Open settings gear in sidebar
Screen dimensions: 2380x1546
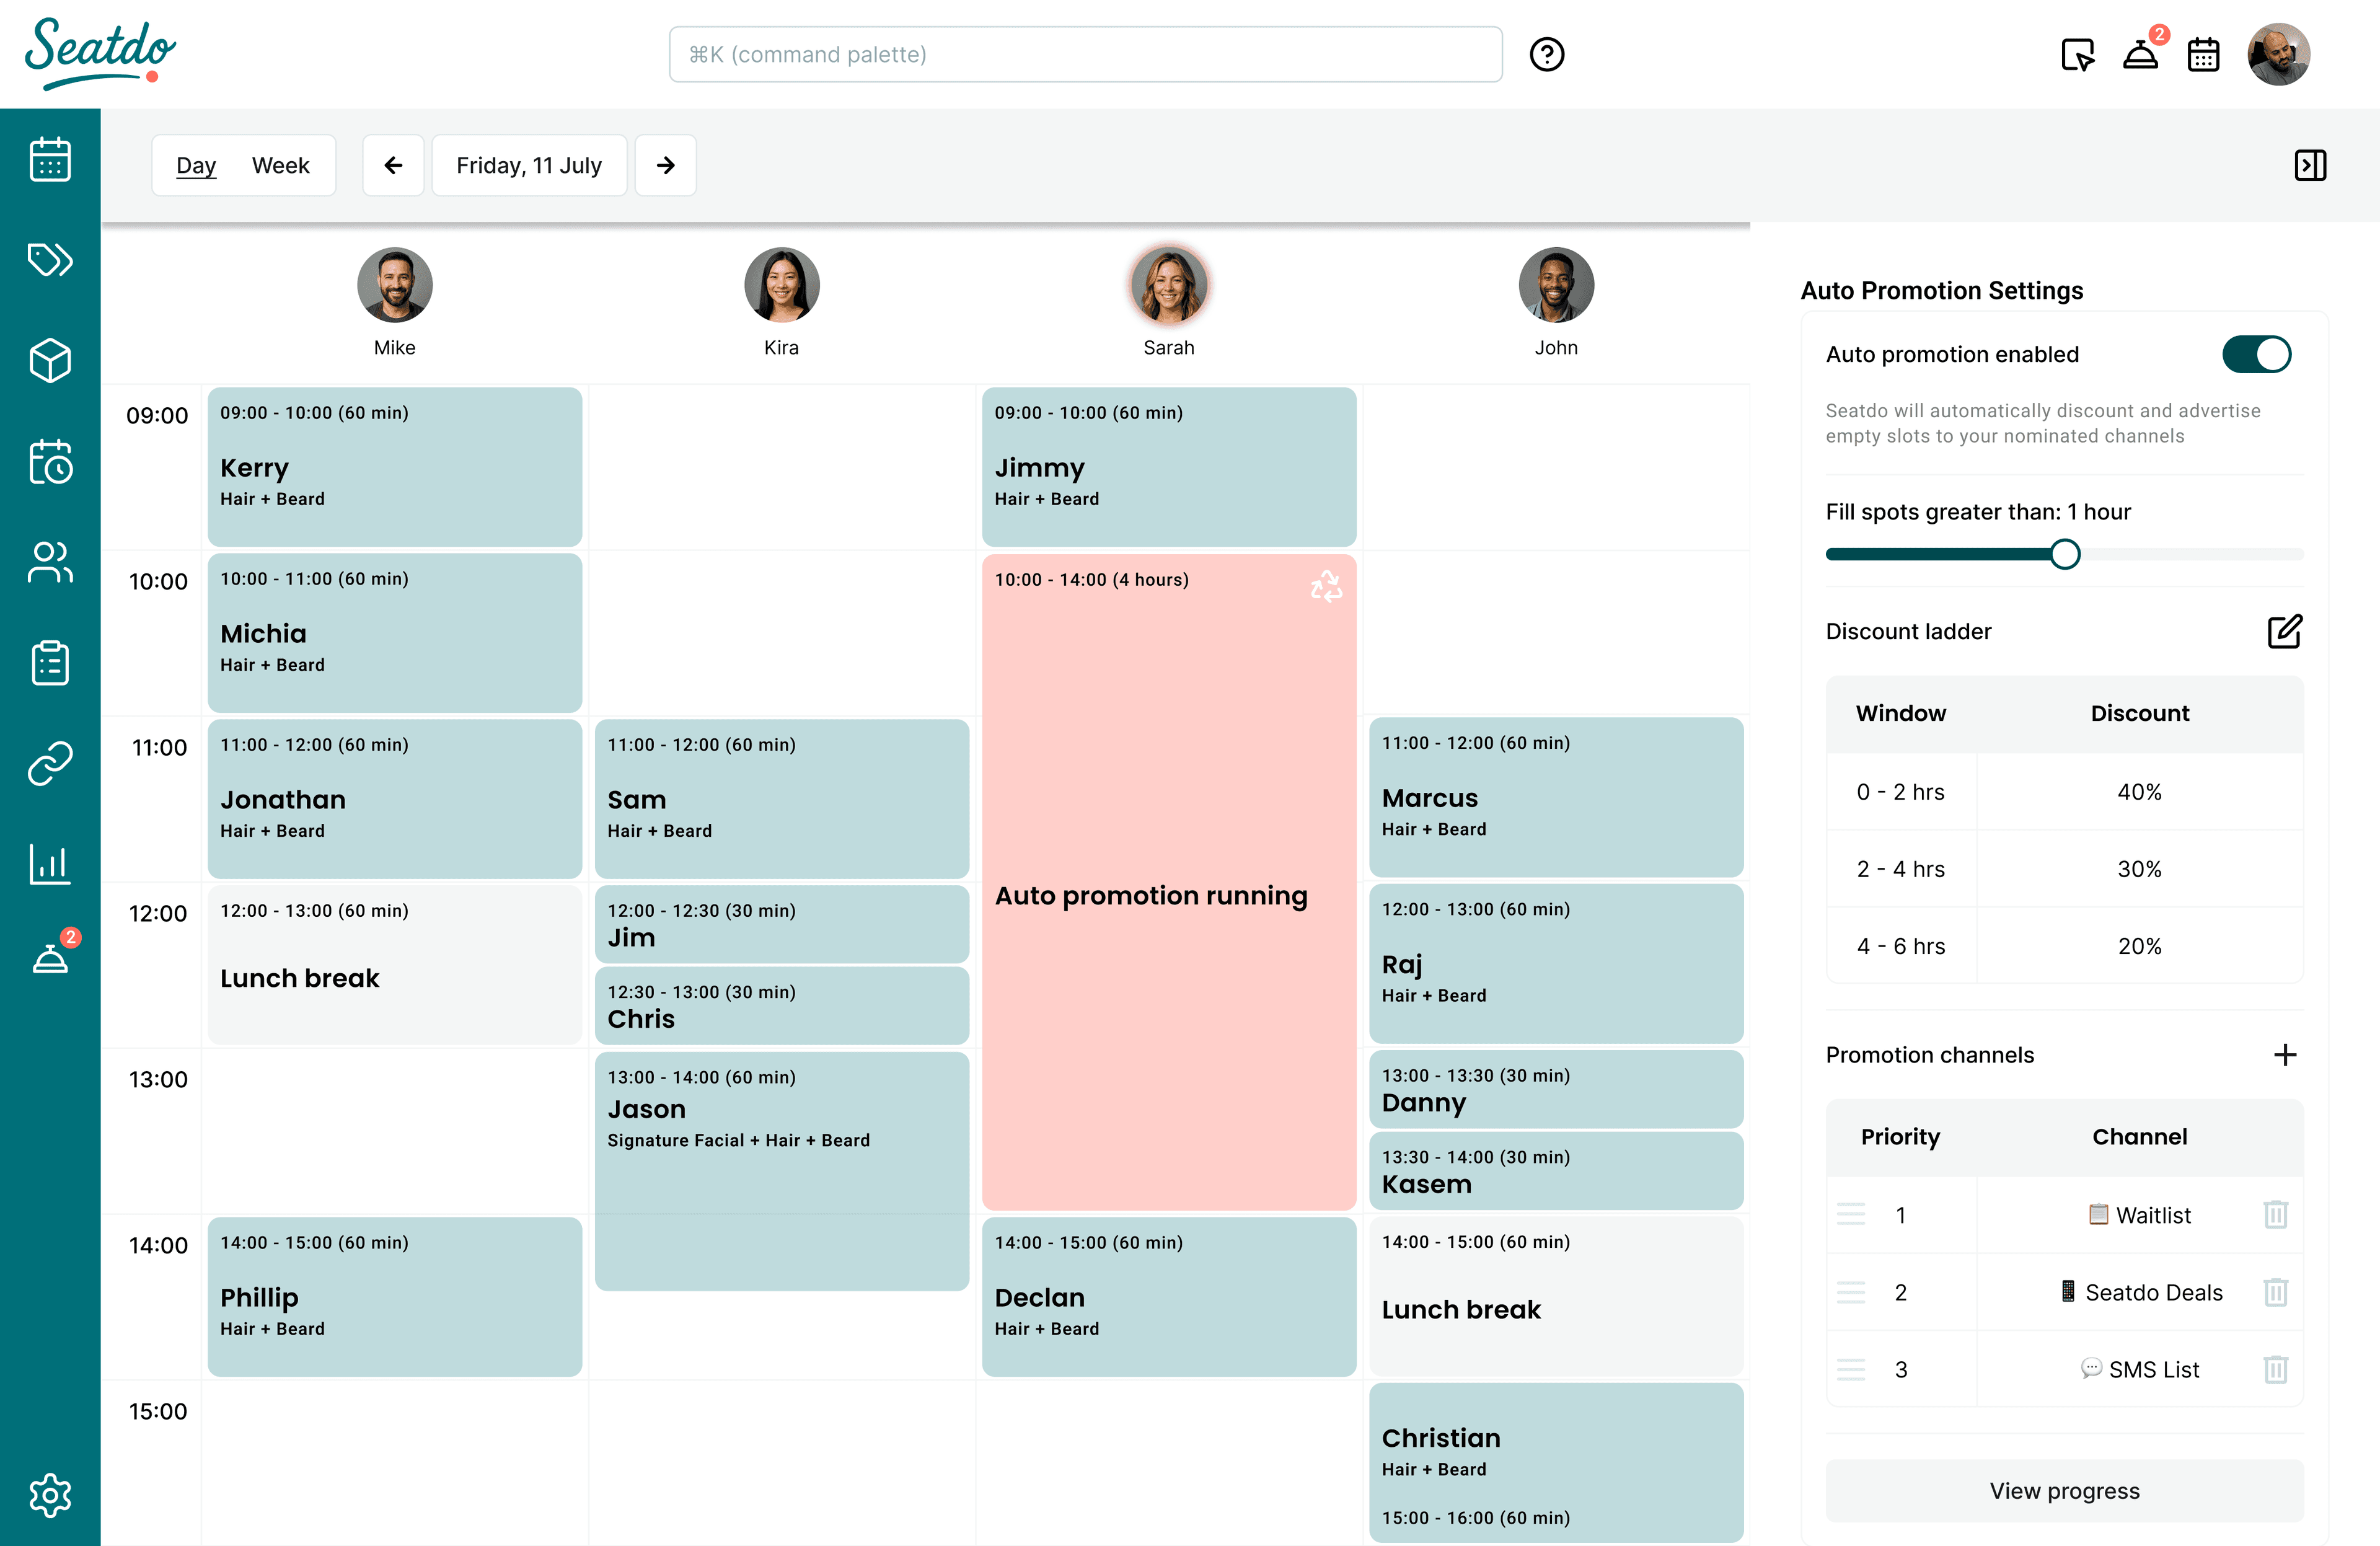tap(50, 1495)
